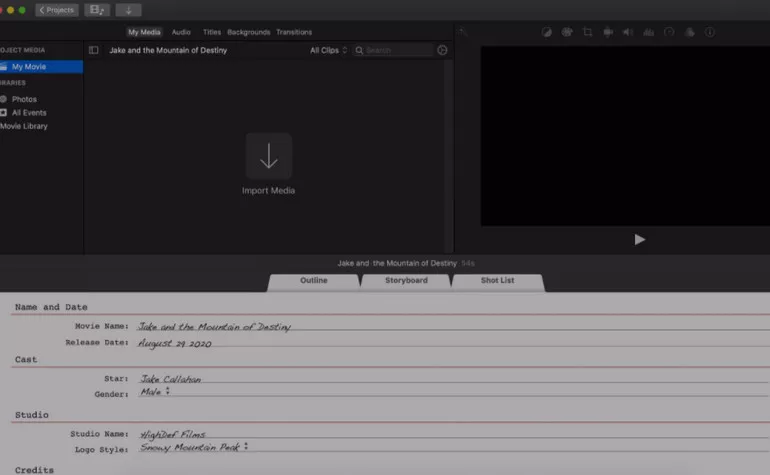Toggle the libraries sidebar icon
The image size is (770, 475).
(93, 50)
